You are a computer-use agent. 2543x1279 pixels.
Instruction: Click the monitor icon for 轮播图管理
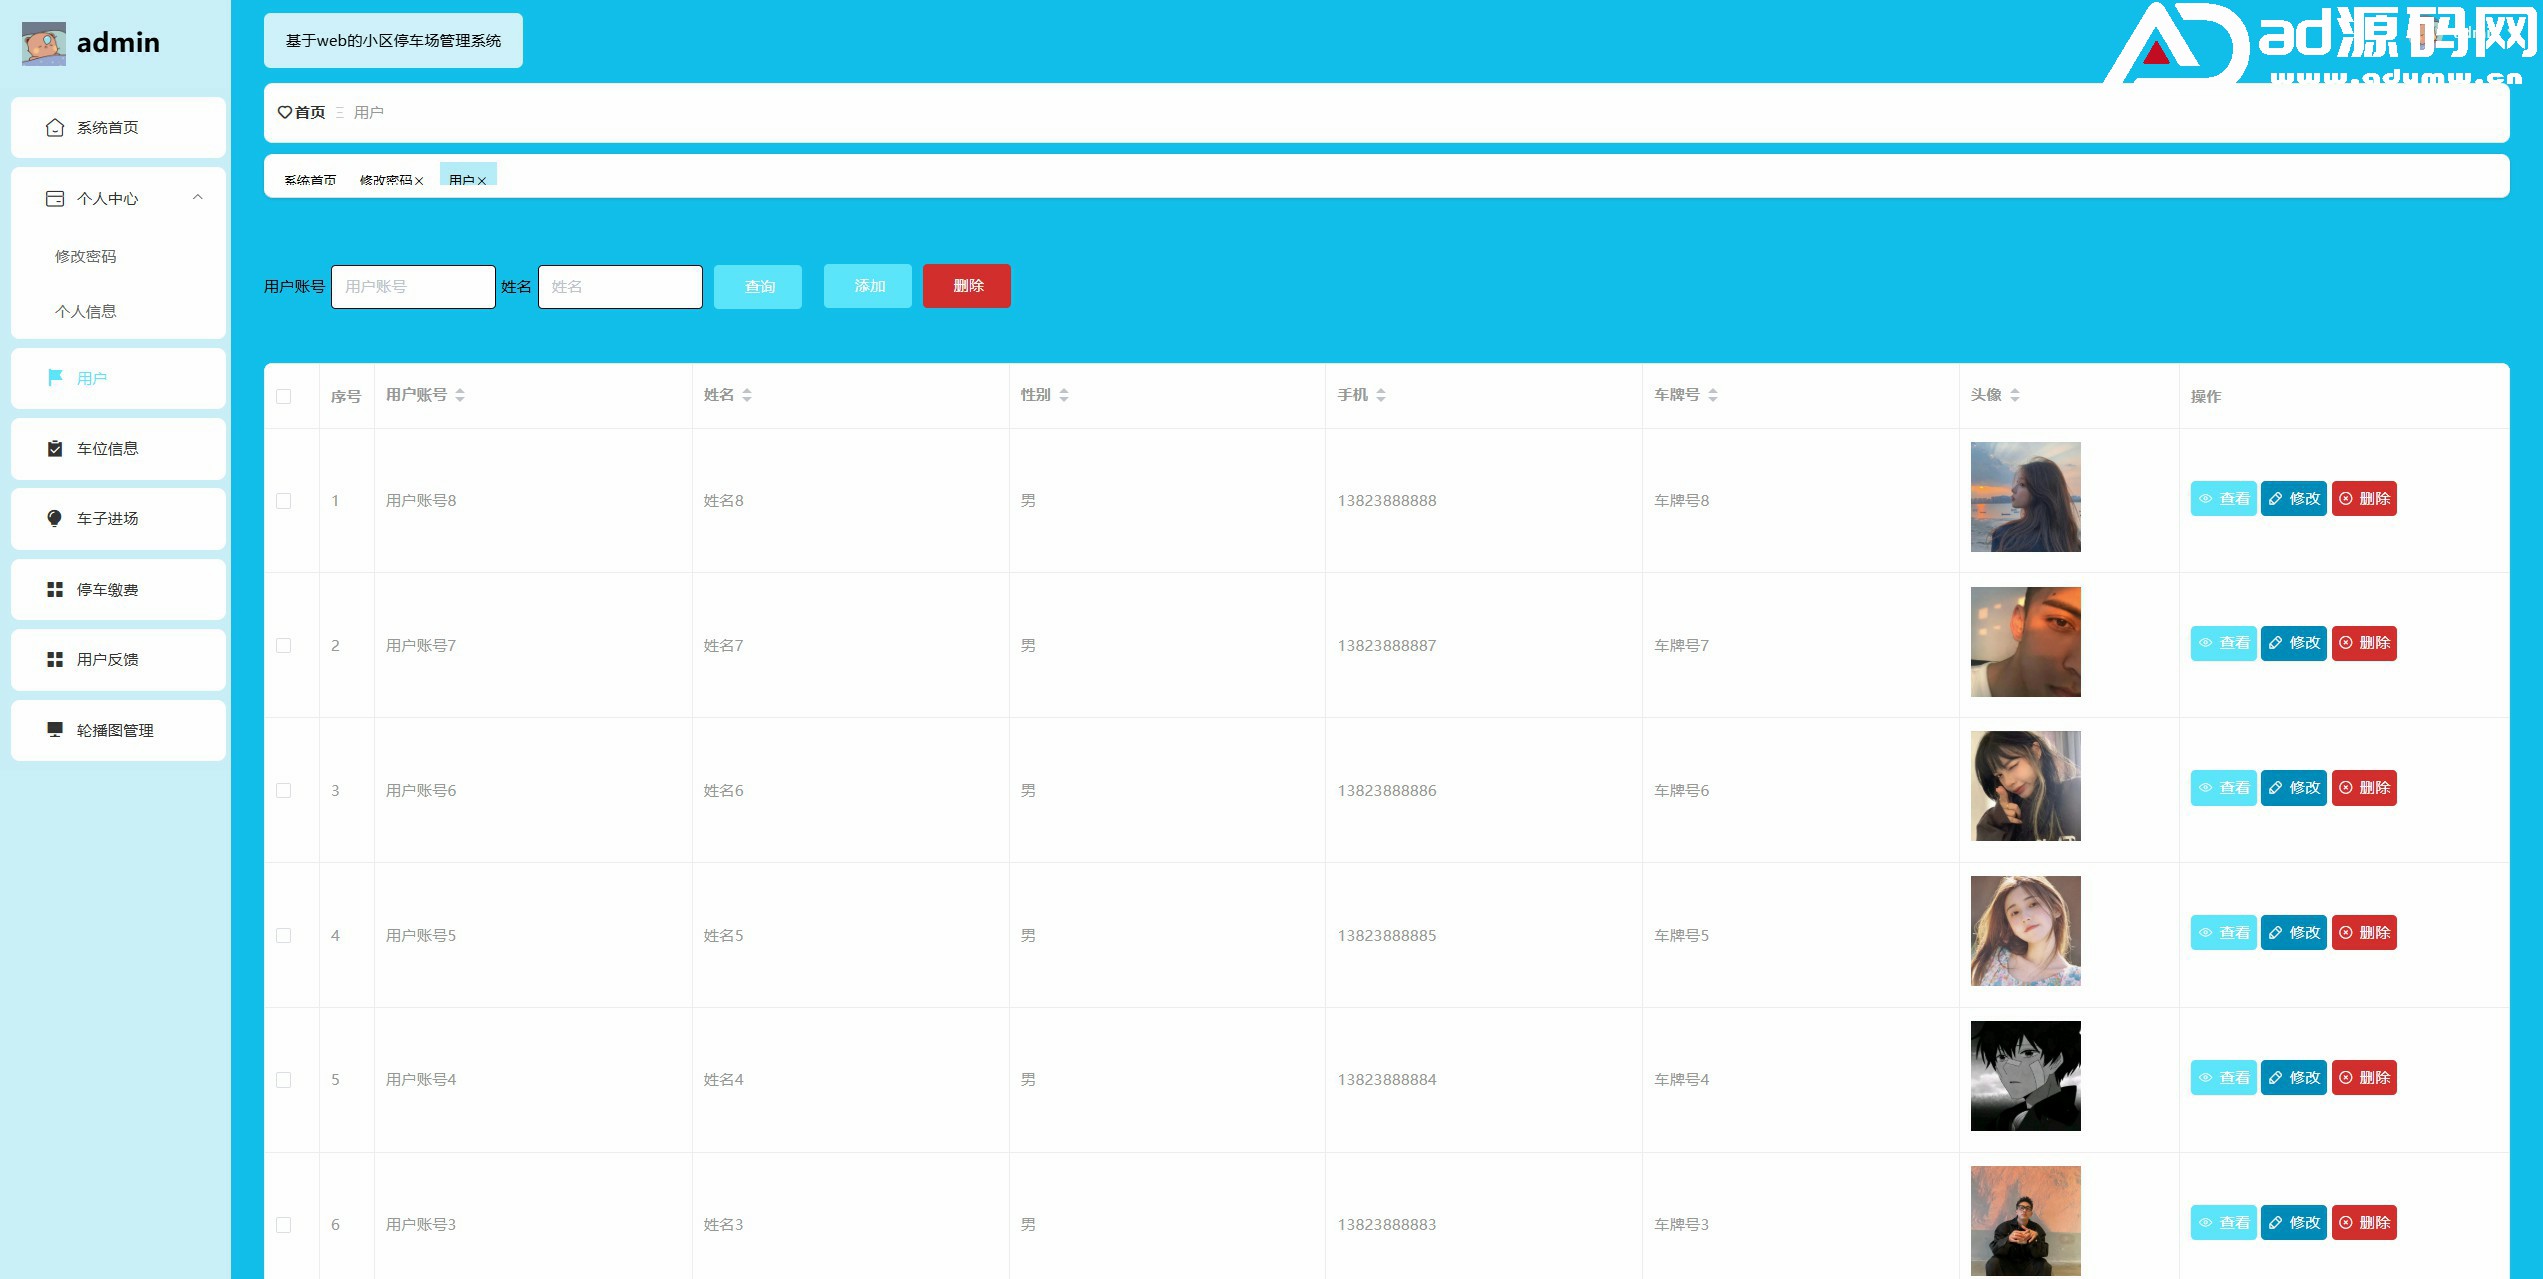point(55,730)
